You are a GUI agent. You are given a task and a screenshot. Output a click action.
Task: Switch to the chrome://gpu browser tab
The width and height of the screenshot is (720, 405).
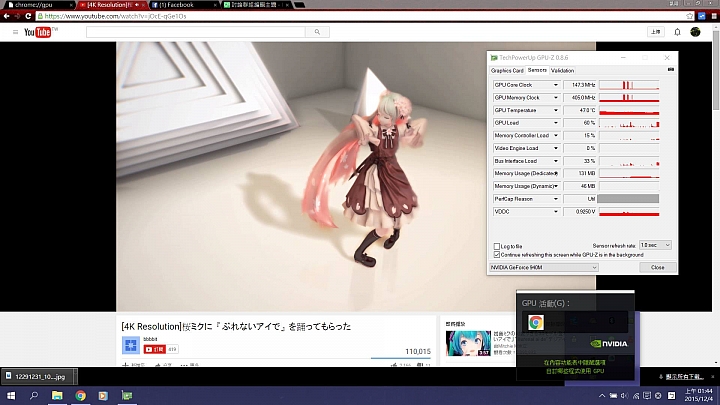tap(39, 5)
